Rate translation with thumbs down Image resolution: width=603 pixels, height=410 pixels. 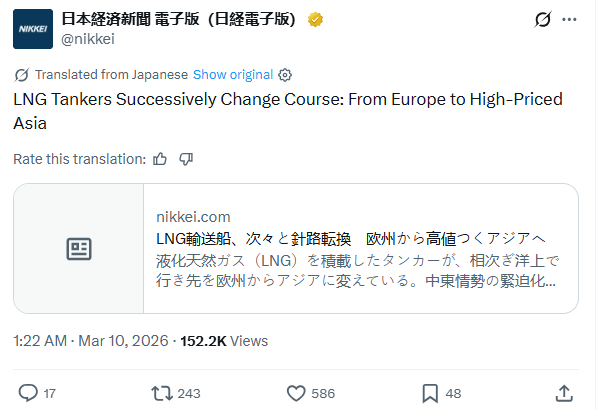click(185, 158)
